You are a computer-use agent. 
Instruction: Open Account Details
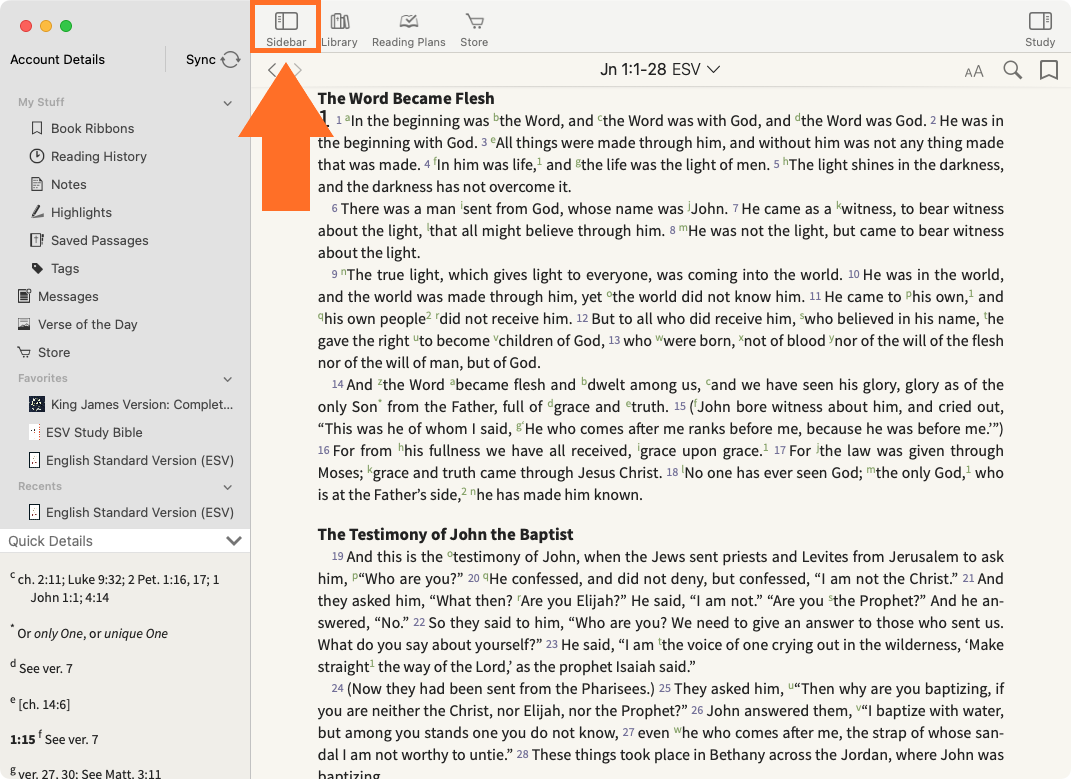(57, 59)
